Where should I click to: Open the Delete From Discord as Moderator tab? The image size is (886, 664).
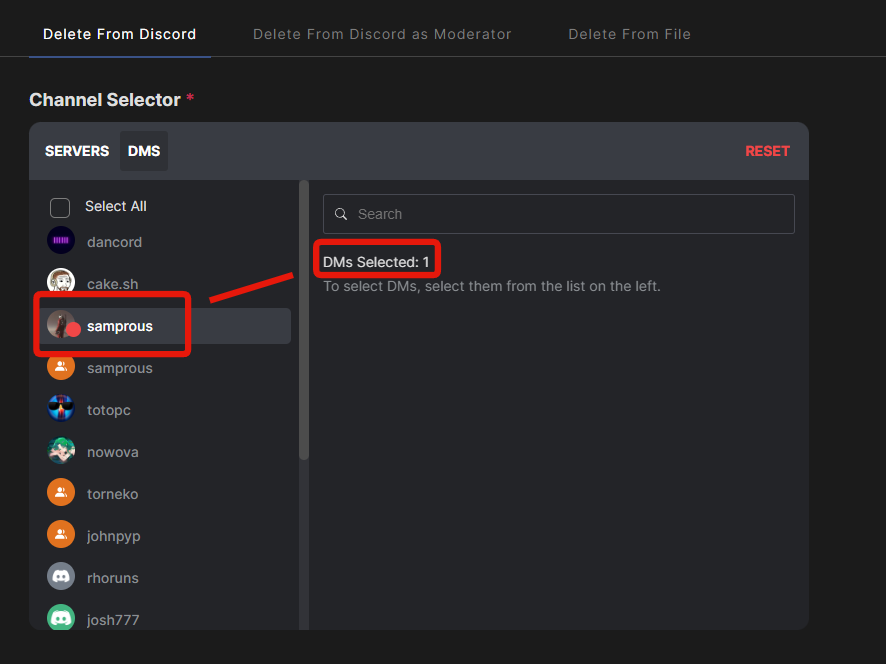pyautogui.click(x=382, y=34)
